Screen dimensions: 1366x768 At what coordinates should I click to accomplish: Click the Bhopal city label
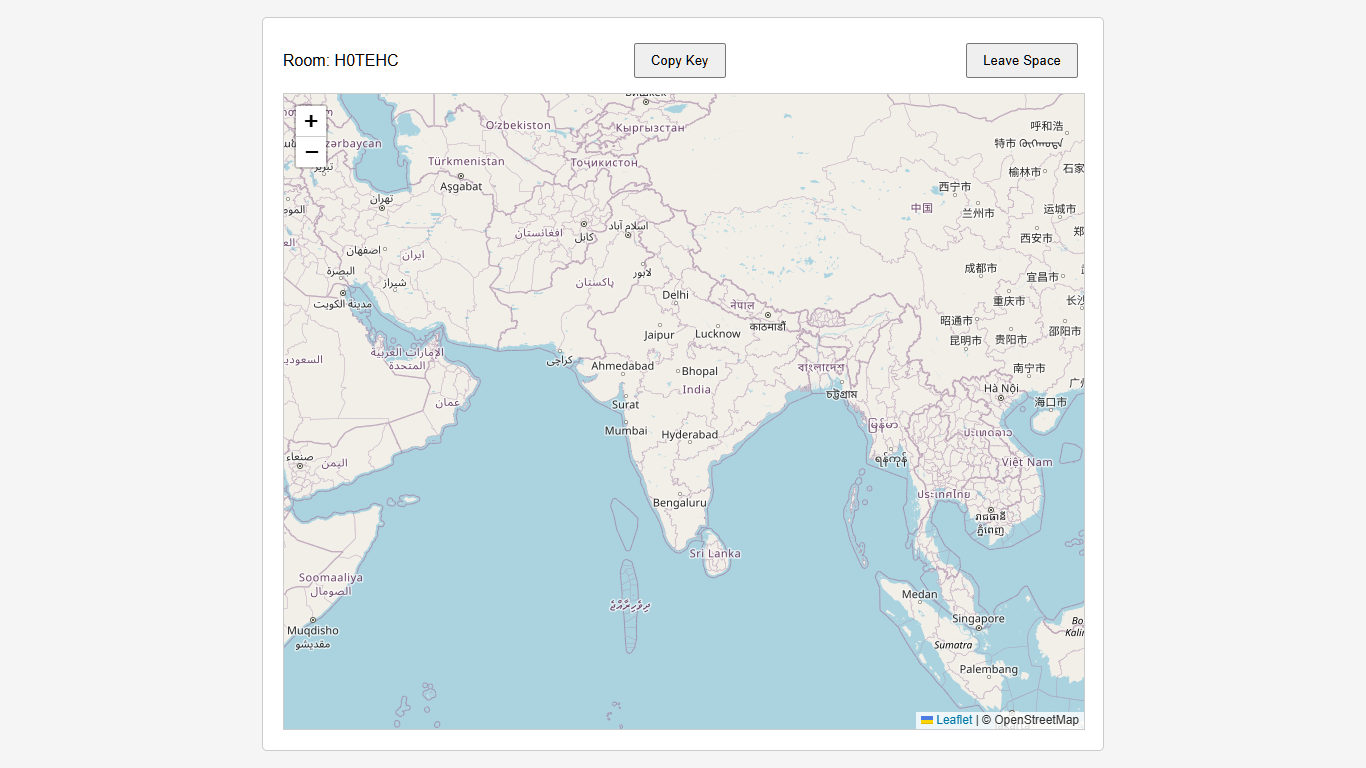click(700, 371)
